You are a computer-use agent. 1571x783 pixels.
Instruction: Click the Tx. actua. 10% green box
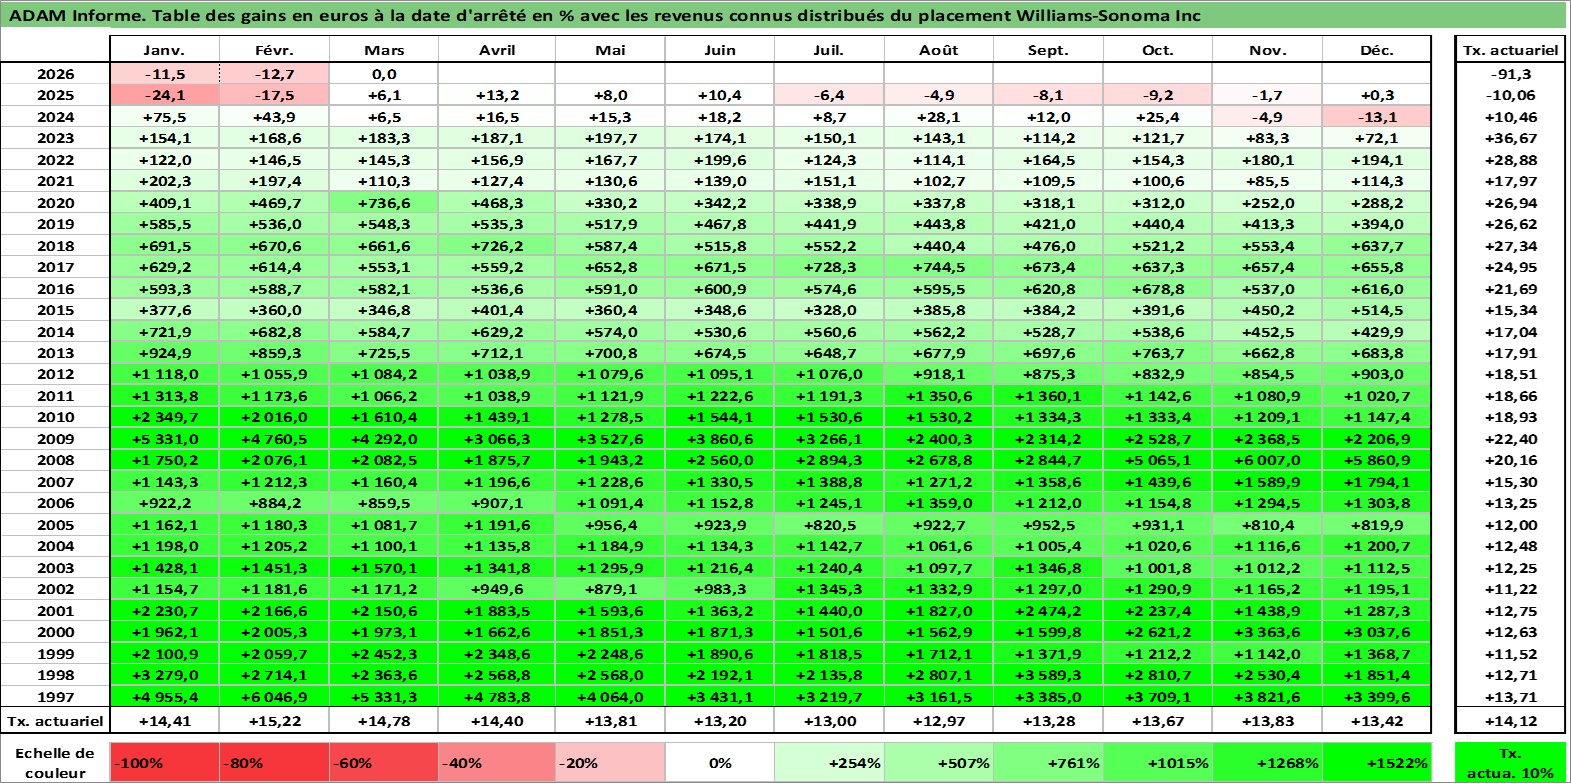tap(1510, 762)
